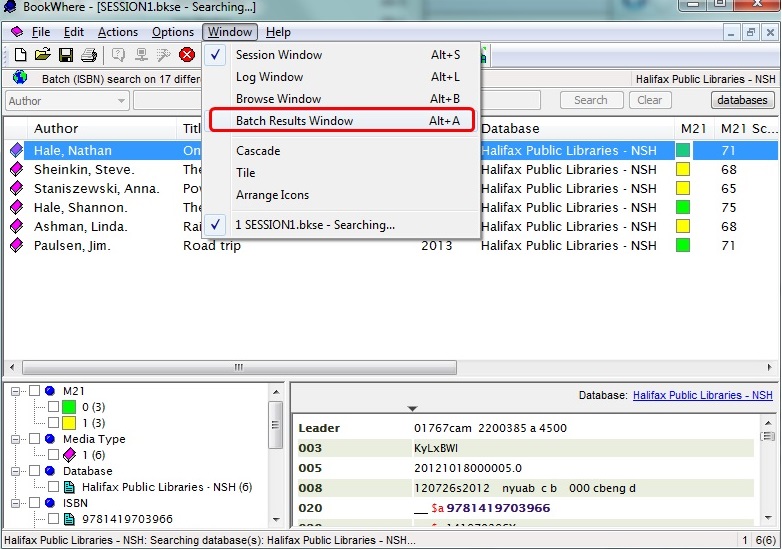Open Halifax Public Libraries - NSH database link
Viewport: 782px width, 549px height.
703,395
